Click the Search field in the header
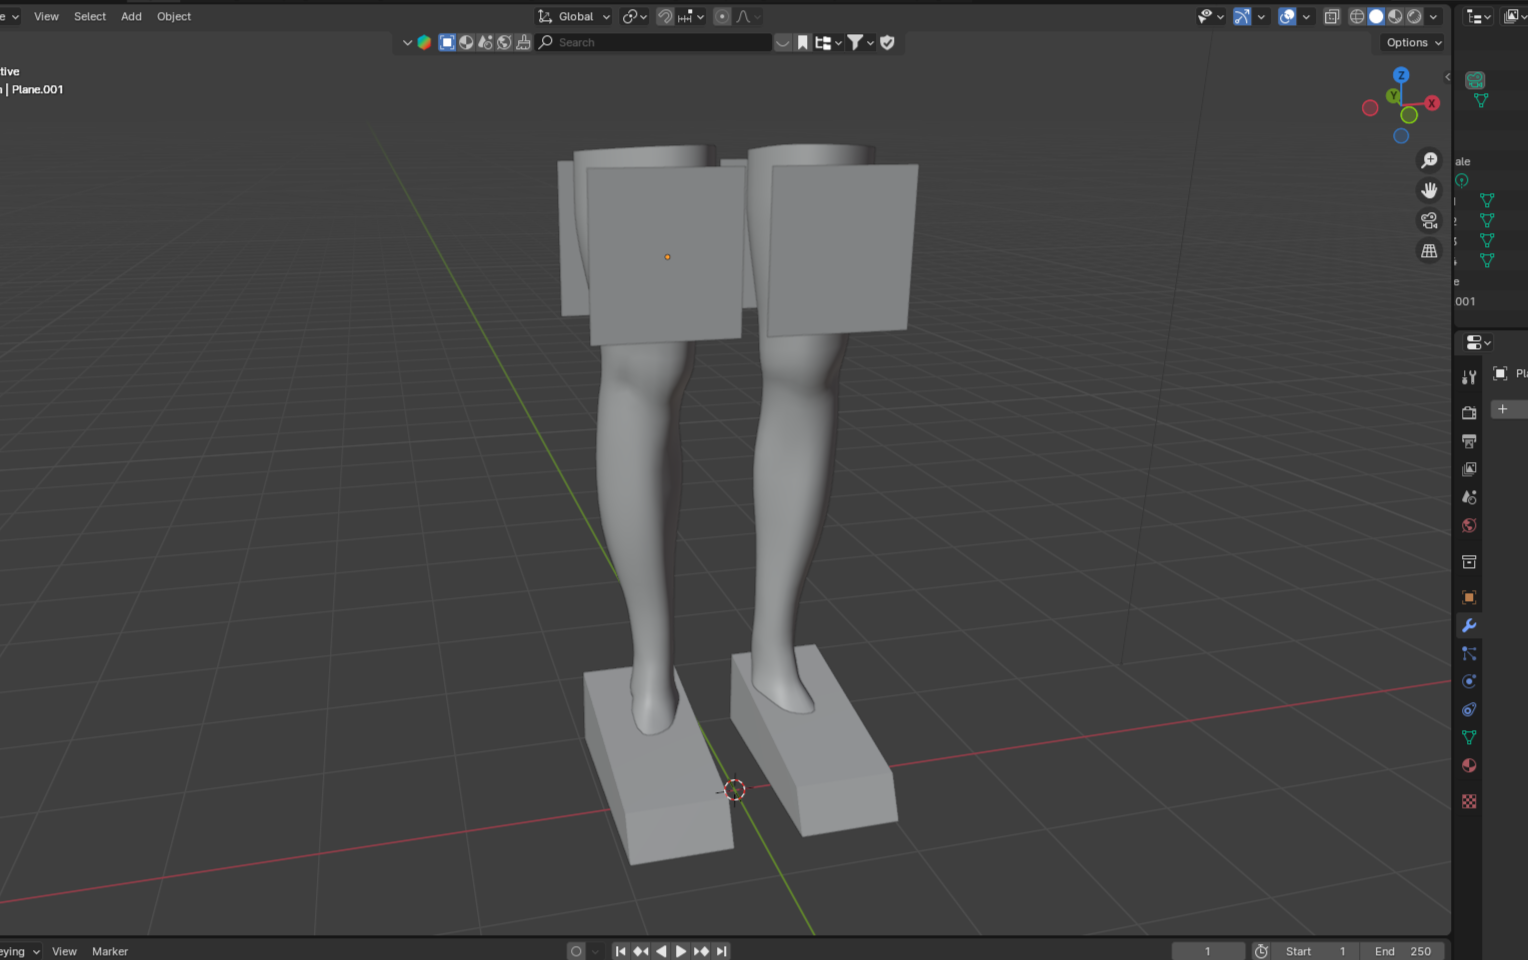Image resolution: width=1528 pixels, height=960 pixels. point(654,42)
